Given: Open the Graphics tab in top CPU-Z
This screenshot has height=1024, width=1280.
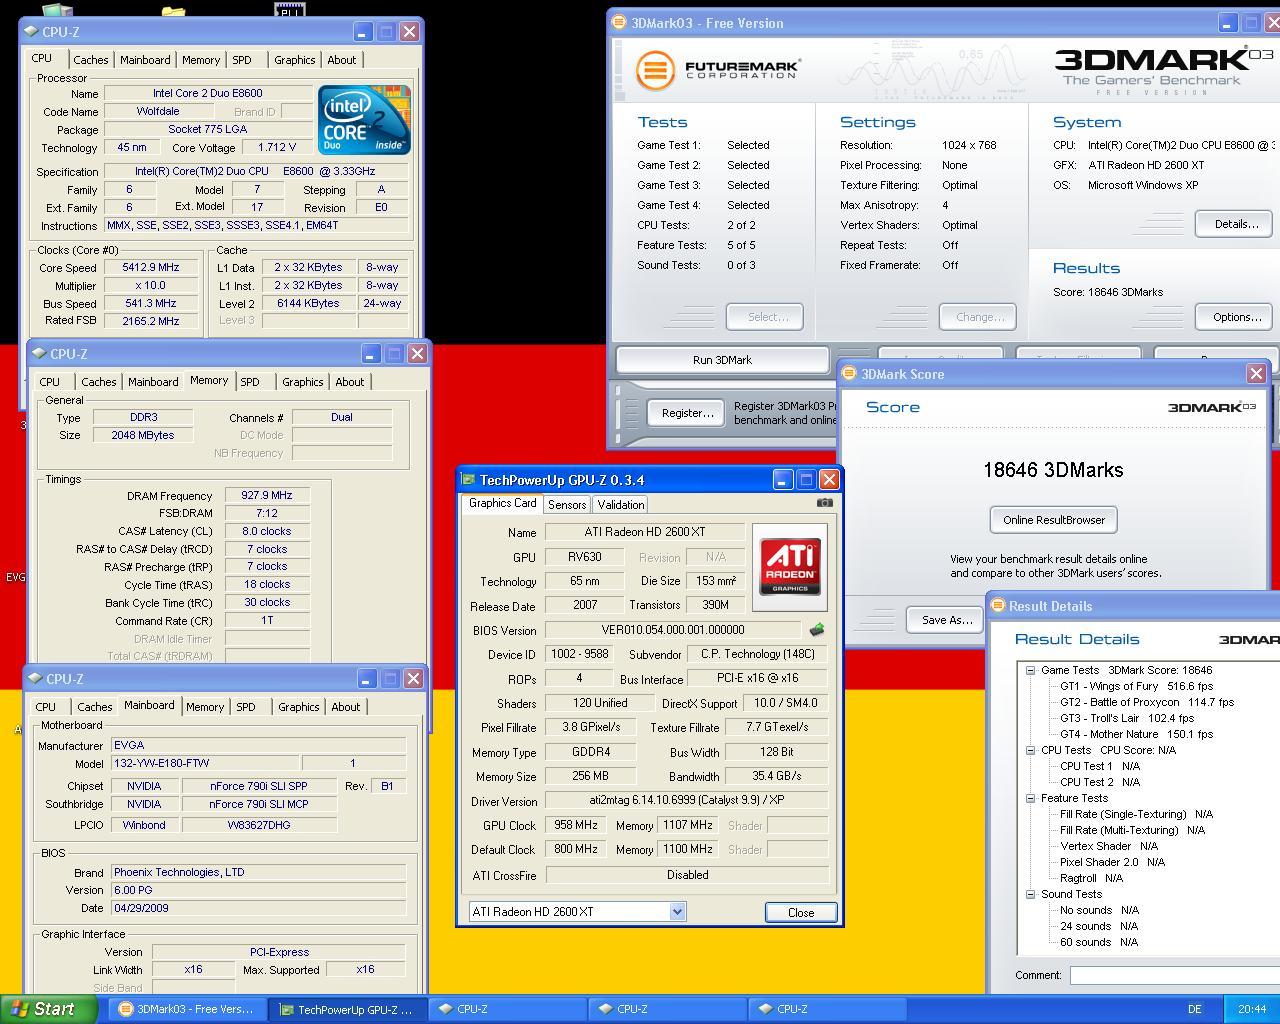Looking at the screenshot, I should 295,60.
